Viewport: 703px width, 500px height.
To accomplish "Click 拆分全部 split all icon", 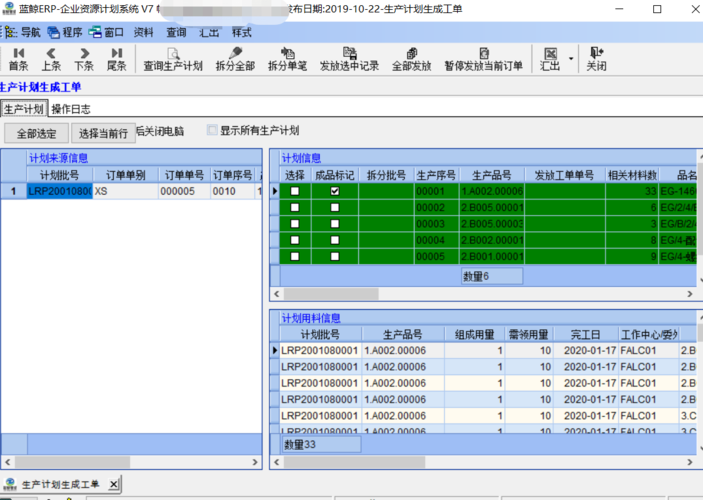I will 235,59.
